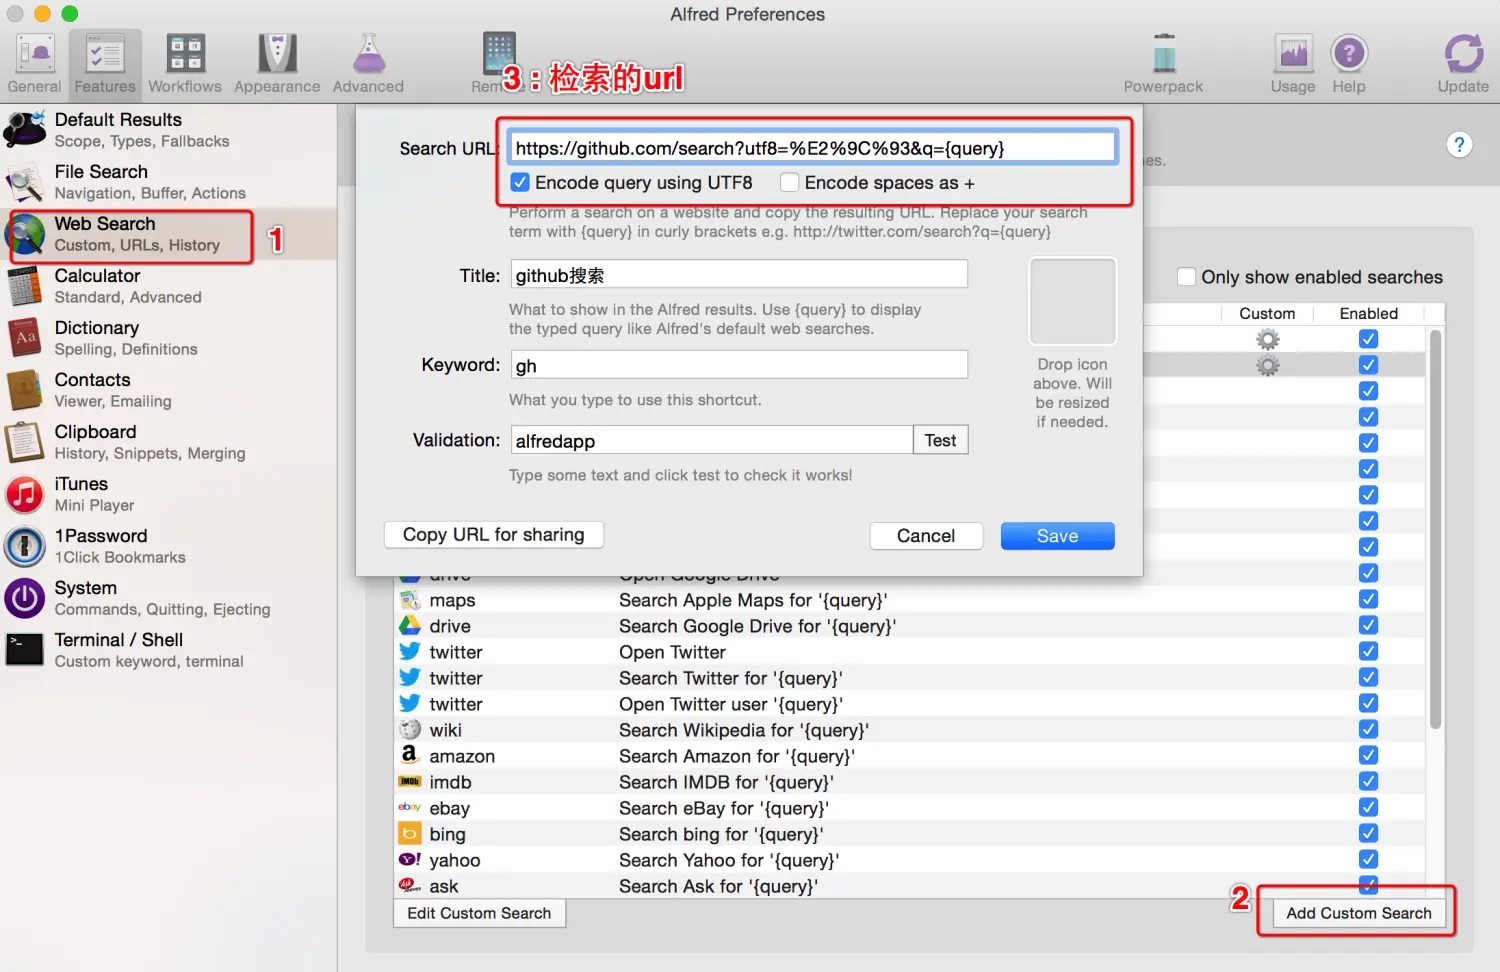Select File Search in the sidebar
The width and height of the screenshot is (1500, 972).
(x=168, y=182)
